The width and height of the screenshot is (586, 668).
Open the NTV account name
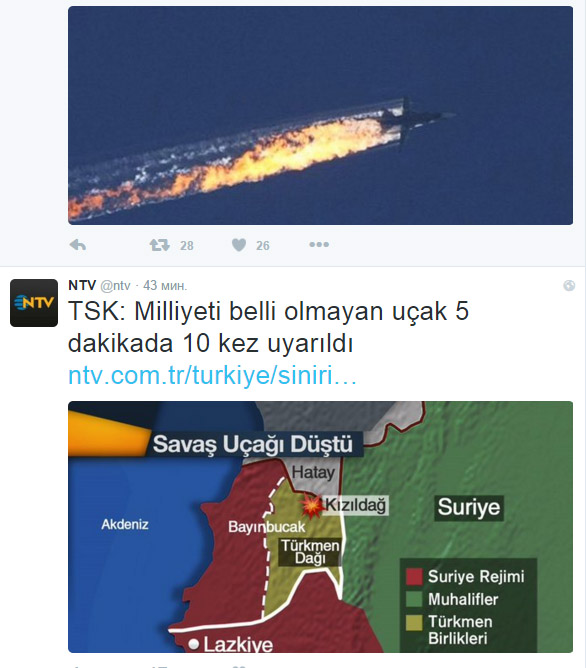coord(82,285)
